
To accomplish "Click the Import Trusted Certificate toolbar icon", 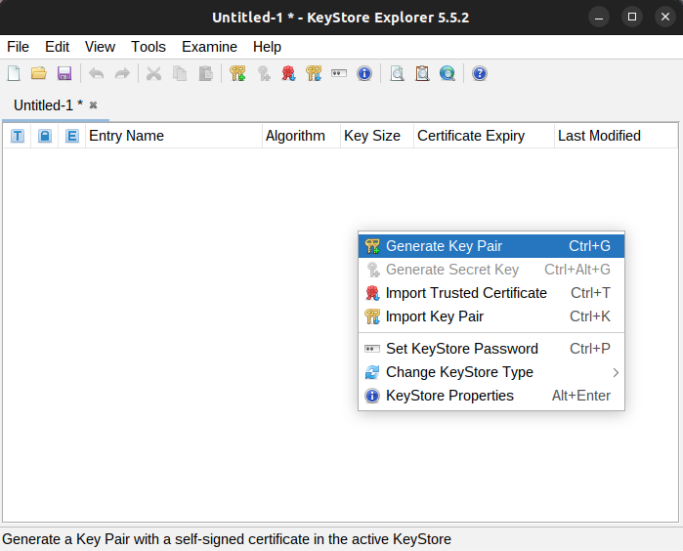I will pos(288,73).
